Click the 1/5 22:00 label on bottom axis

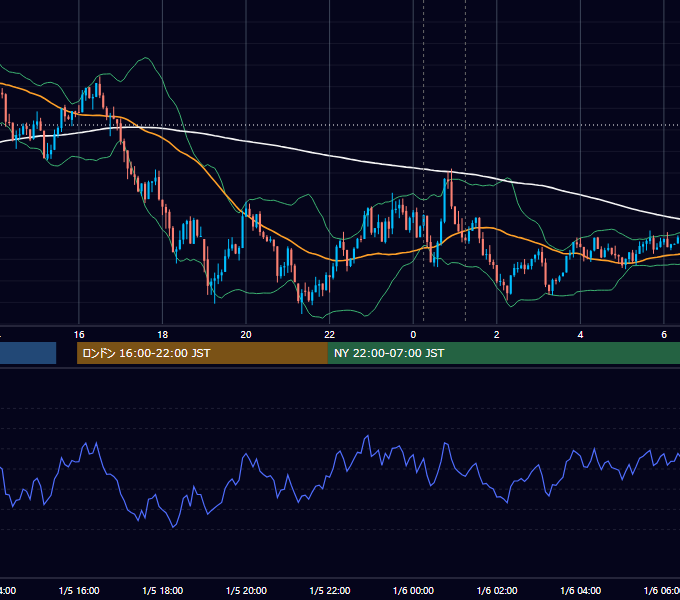coord(330,590)
